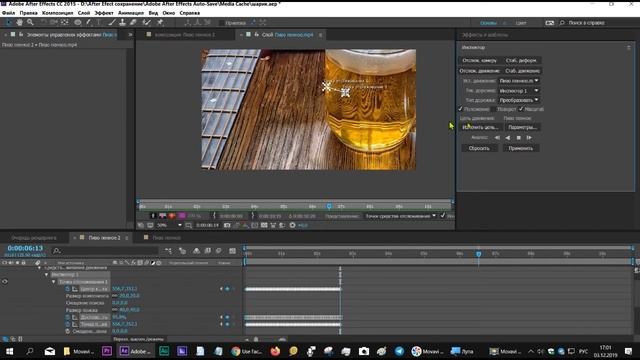This screenshot has width=640, height=360.
Task: Toggle stopwatch on the Центр функции row
Action: (68, 289)
